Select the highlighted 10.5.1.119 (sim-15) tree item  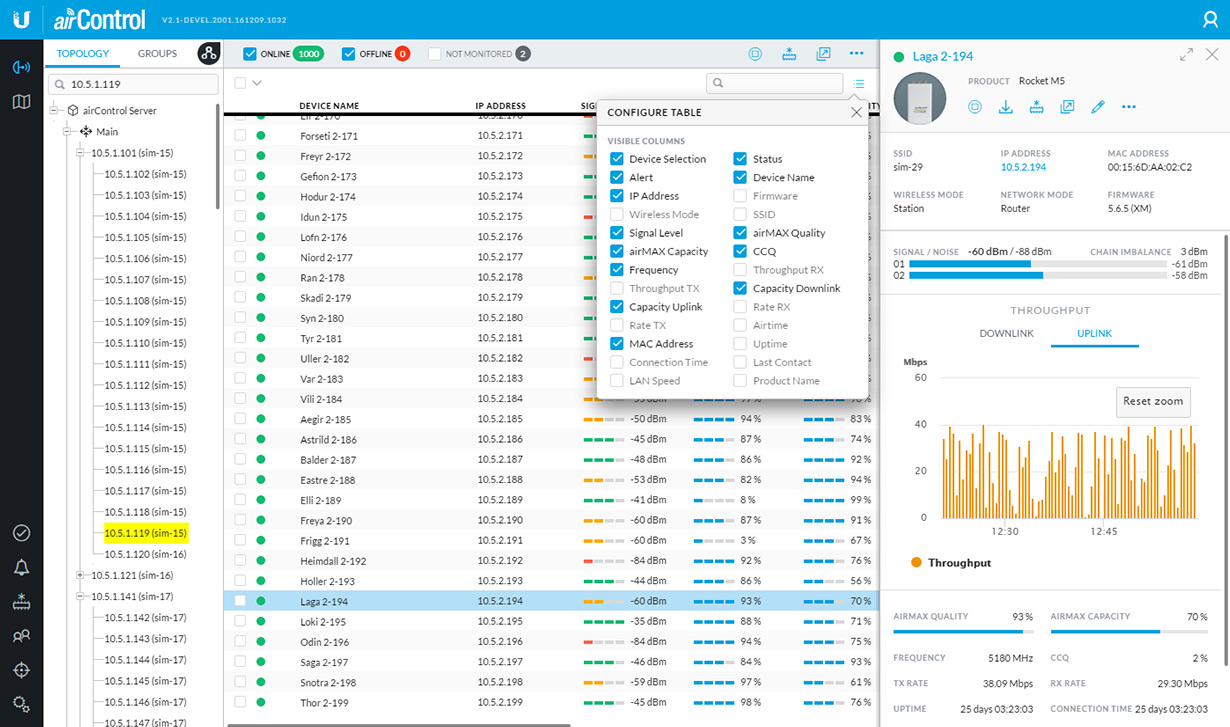pos(145,533)
